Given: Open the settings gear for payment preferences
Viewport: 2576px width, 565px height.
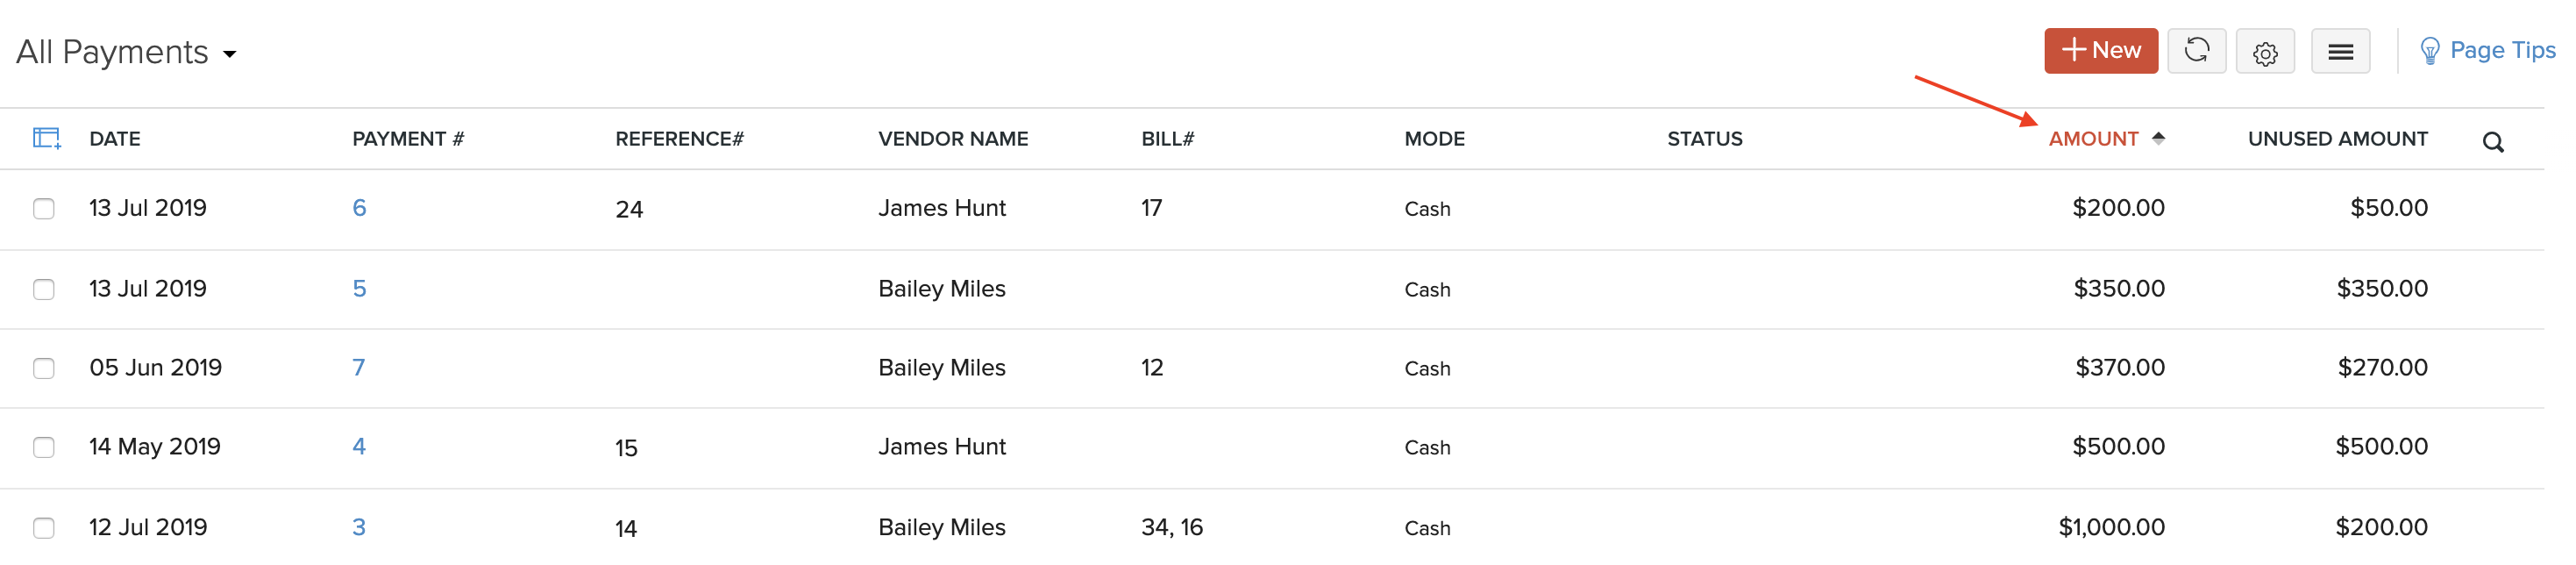Looking at the screenshot, I should point(2266,50).
